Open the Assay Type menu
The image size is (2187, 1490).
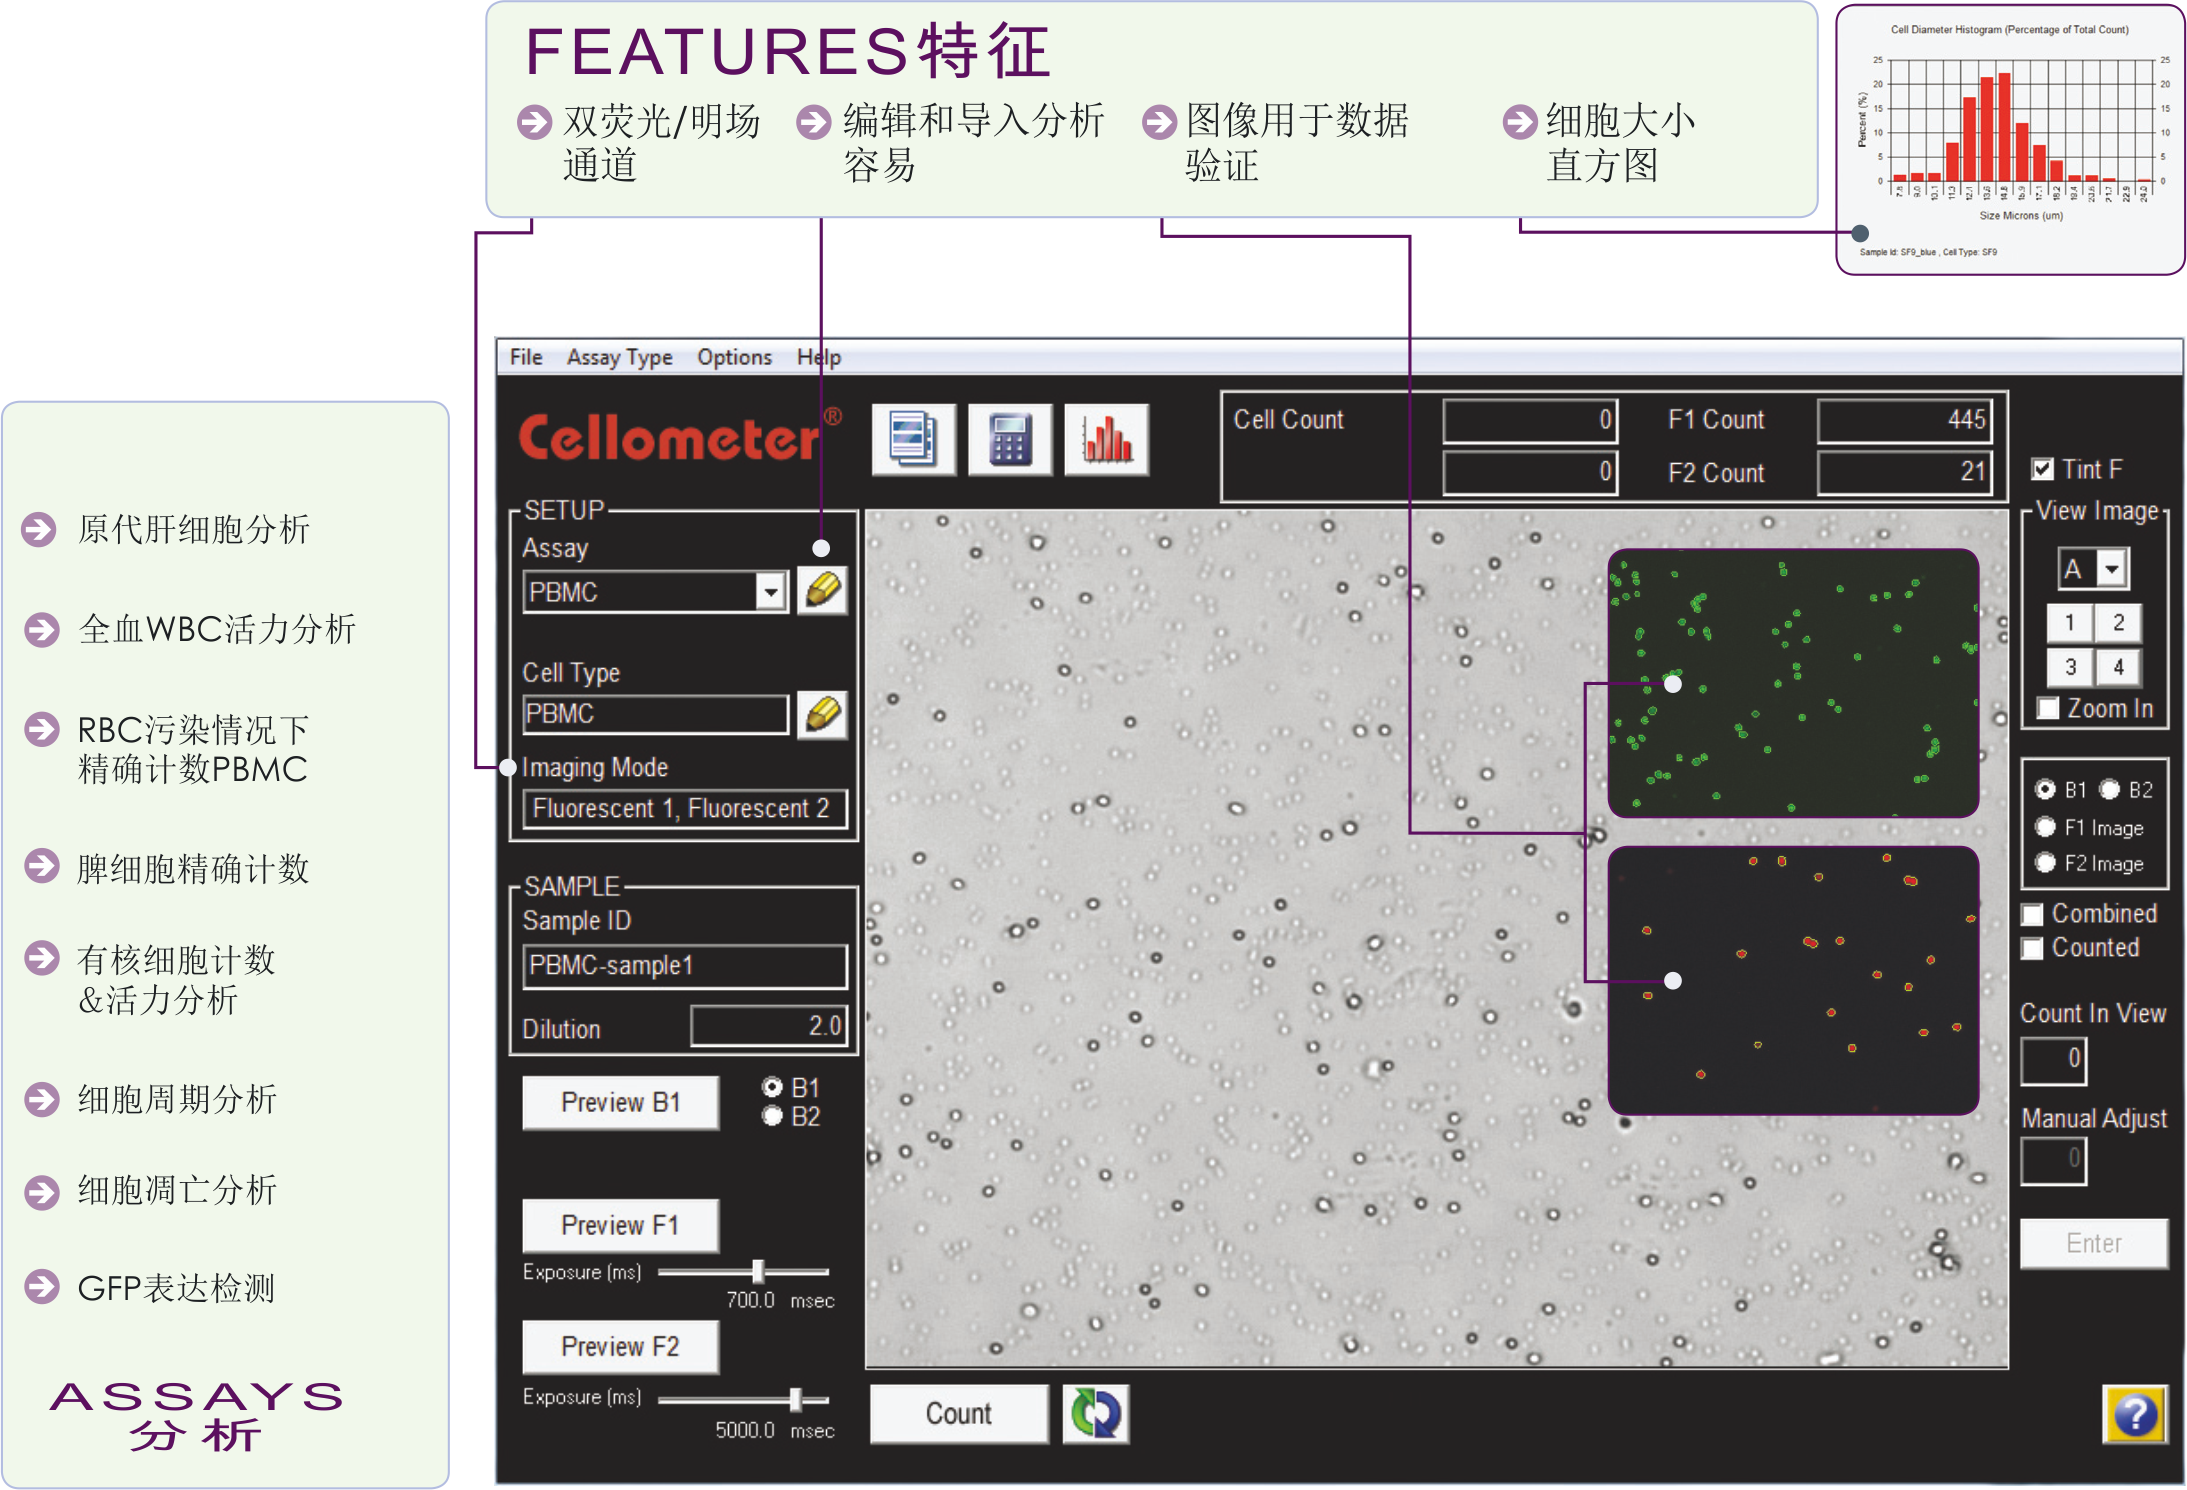pos(619,357)
